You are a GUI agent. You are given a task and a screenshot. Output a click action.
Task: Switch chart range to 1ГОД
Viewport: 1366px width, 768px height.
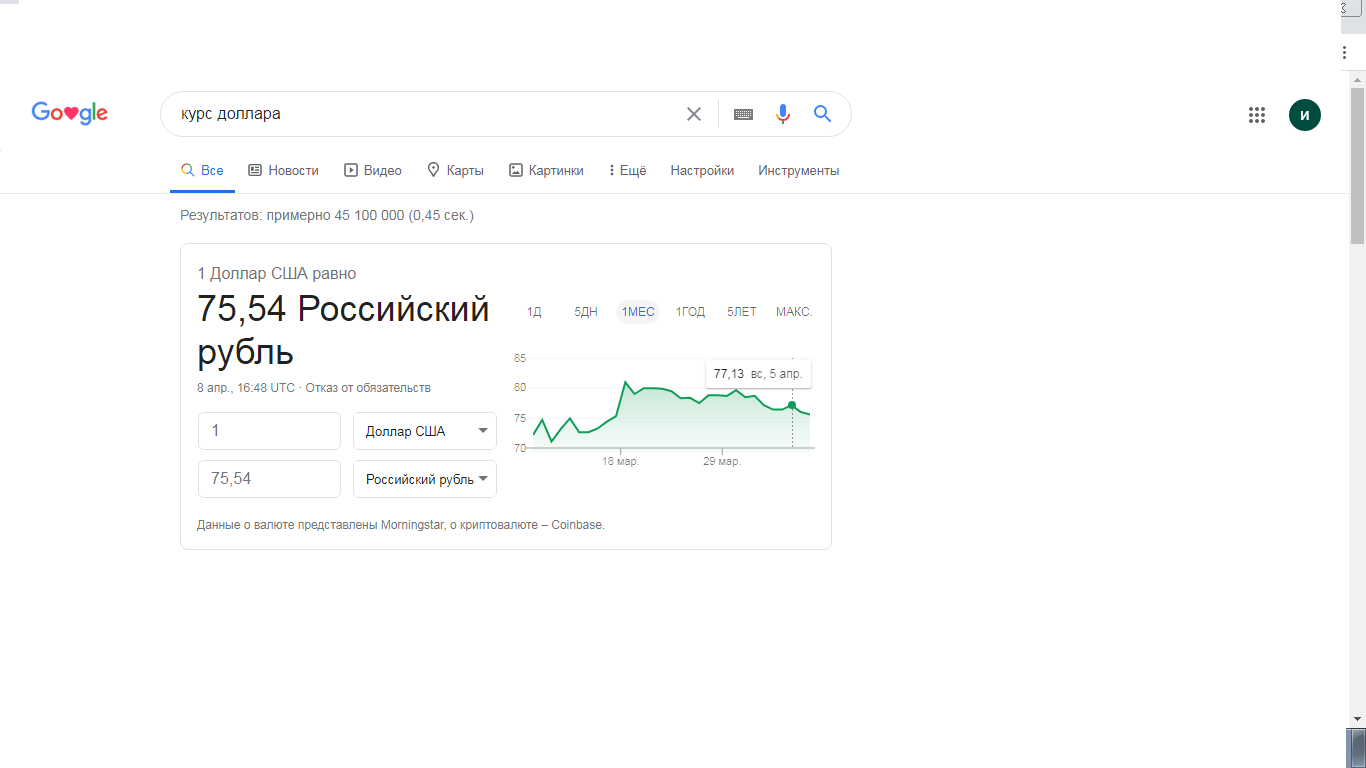(x=690, y=312)
